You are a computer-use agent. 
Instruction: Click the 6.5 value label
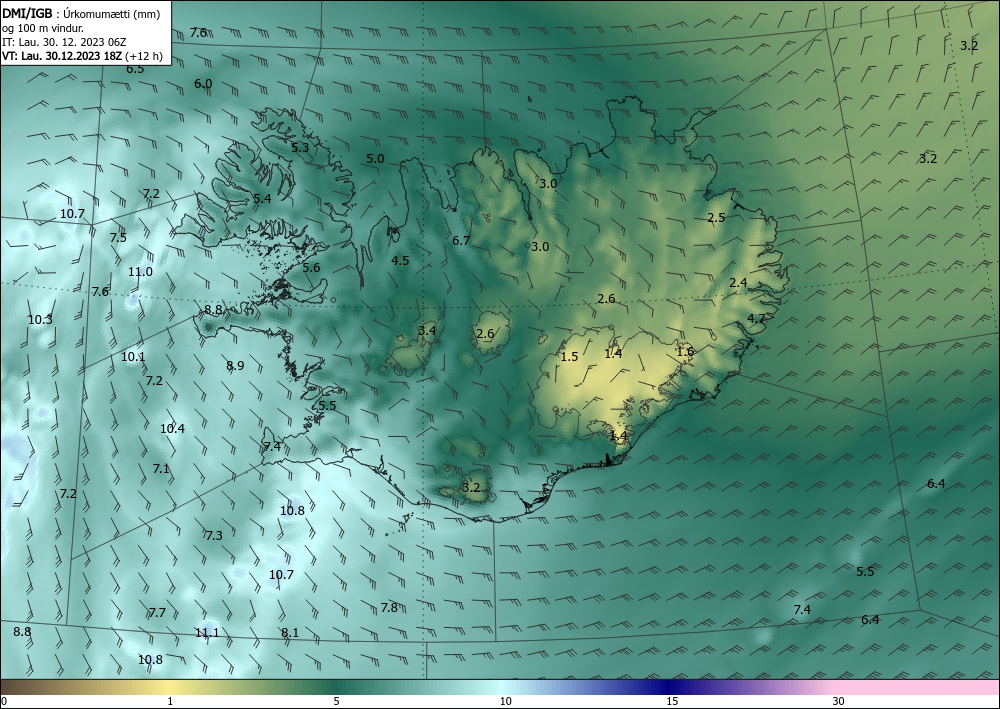(135, 69)
